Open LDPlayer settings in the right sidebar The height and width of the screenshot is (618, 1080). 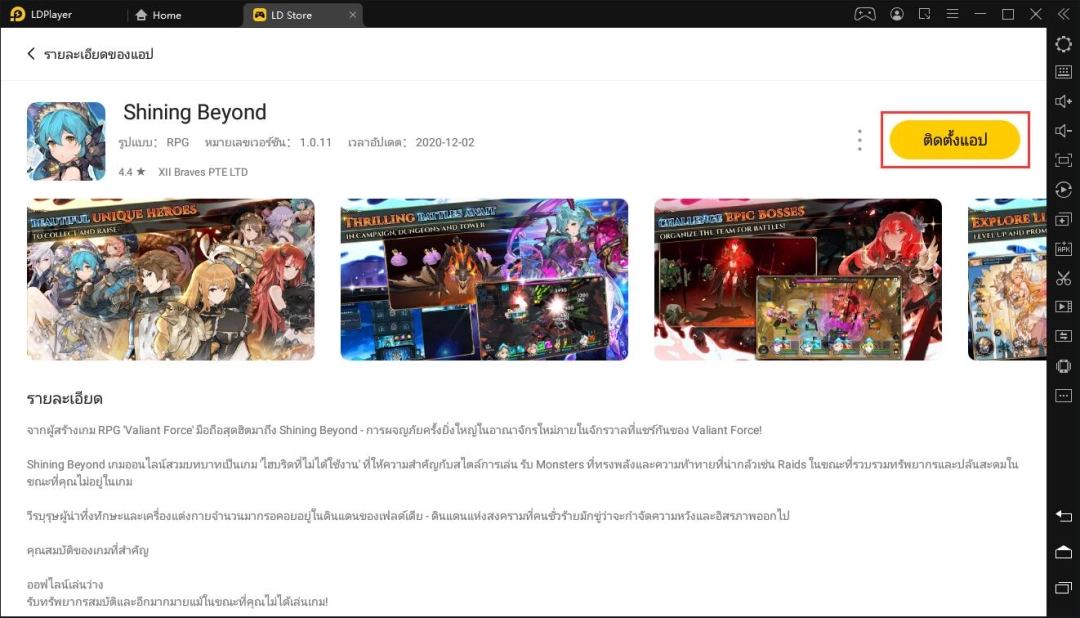[x=1063, y=44]
